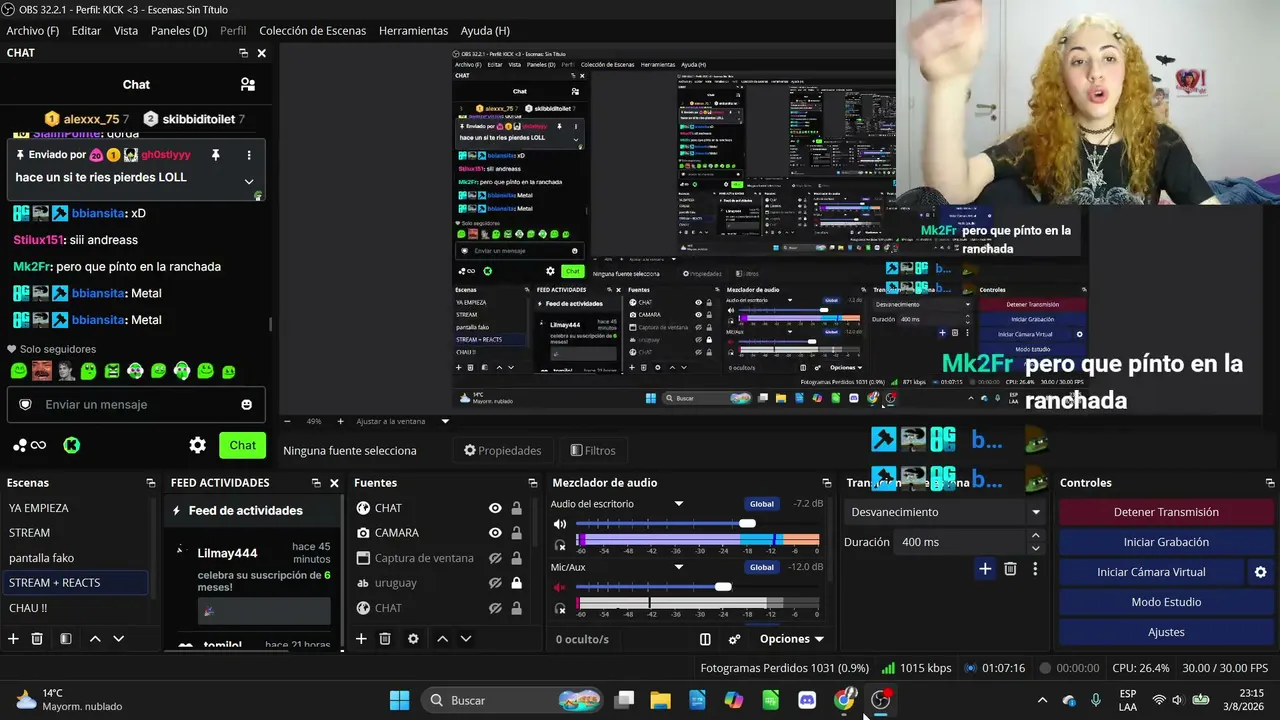This screenshot has width=1280, height=720.
Task: Open the Archivo menu
Action: (33, 31)
